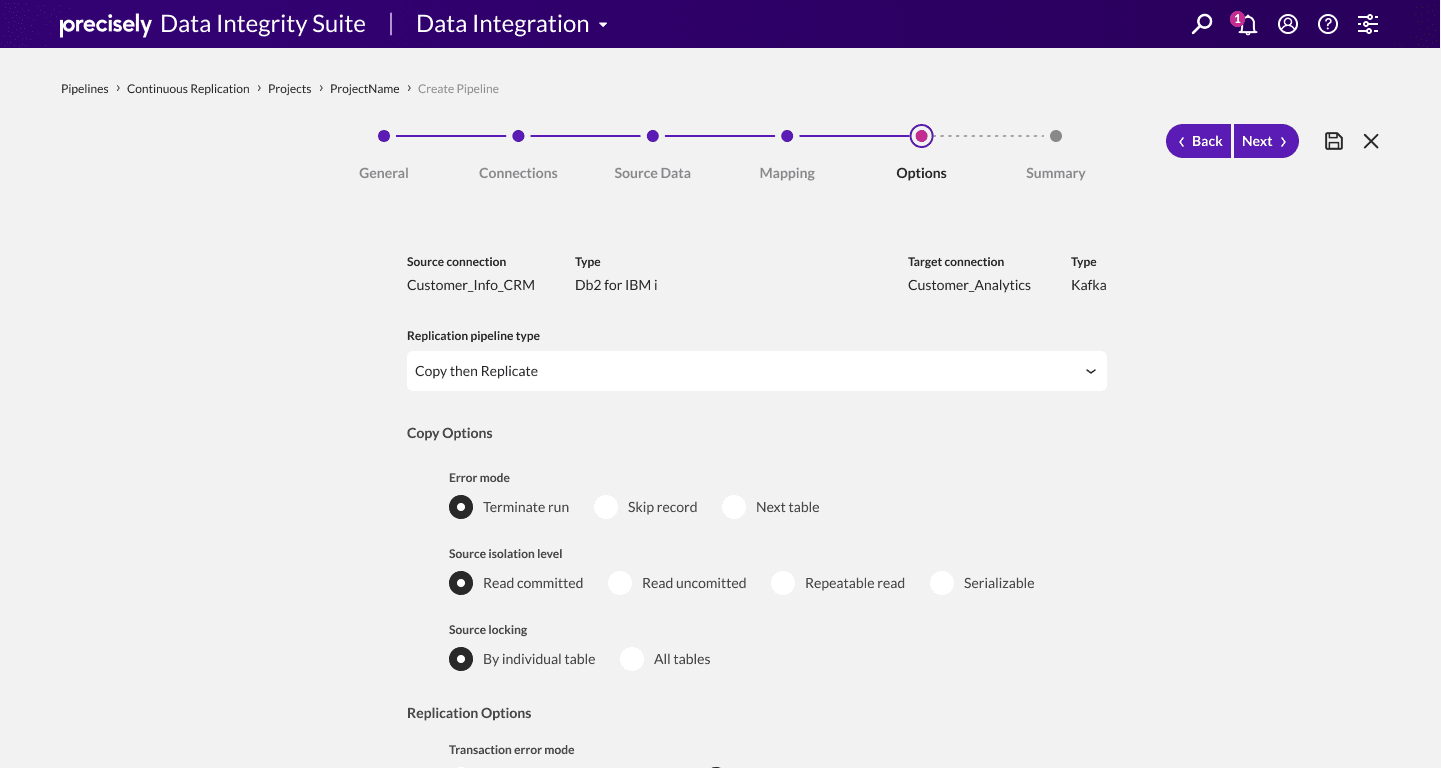Click the Kafka target type value
Image resolution: width=1441 pixels, height=768 pixels.
click(x=1089, y=285)
